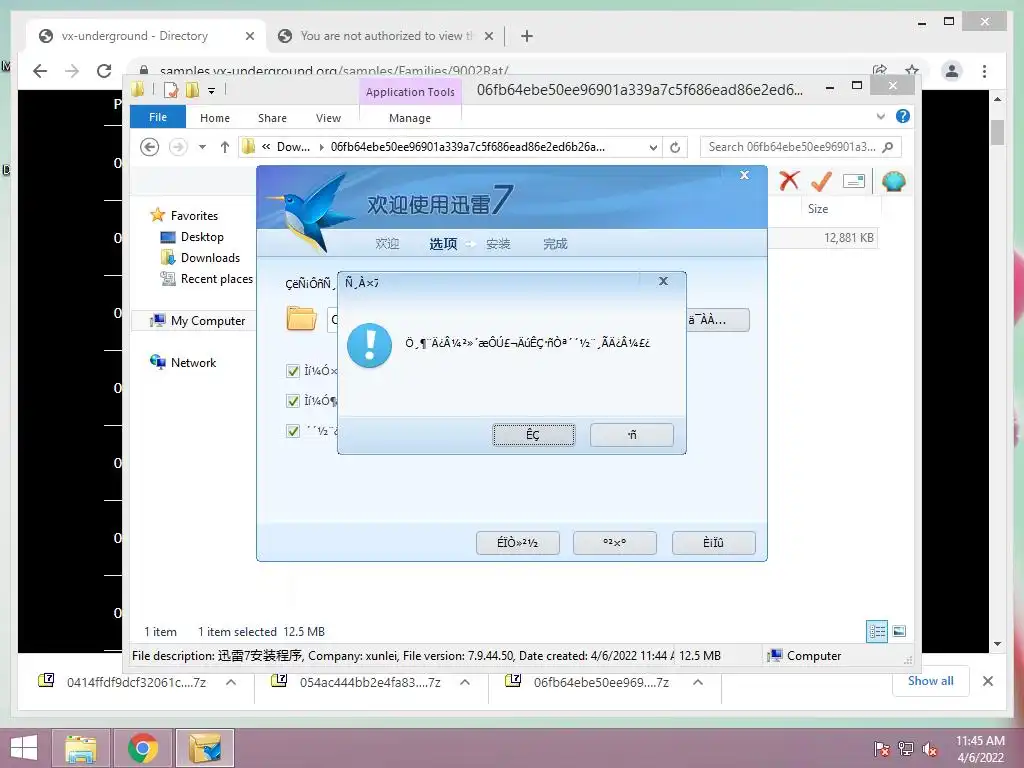1024x768 pixels.
Task: Refresh the Explorer folder view
Action: [x=675, y=148]
